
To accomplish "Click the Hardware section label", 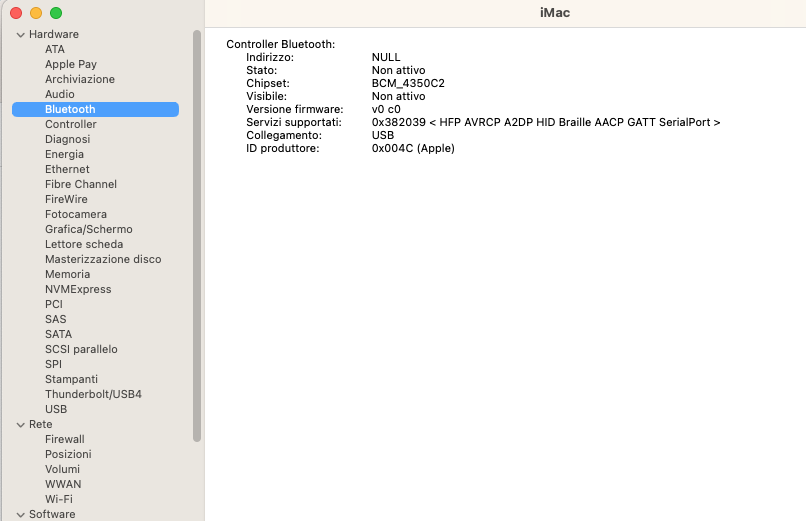I will (53, 34).
